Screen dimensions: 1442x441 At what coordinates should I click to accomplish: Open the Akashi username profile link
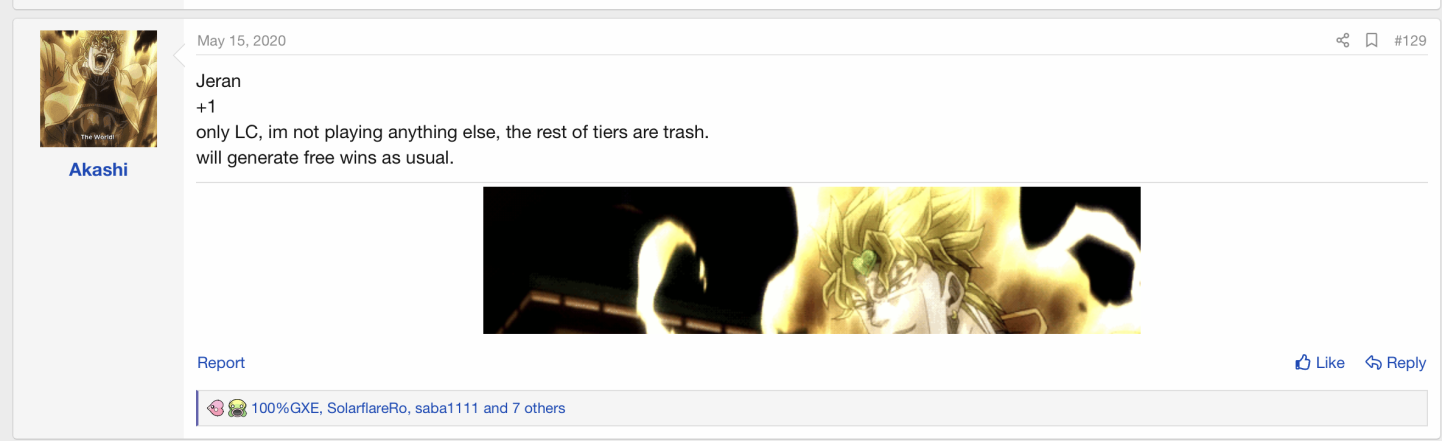(98, 170)
